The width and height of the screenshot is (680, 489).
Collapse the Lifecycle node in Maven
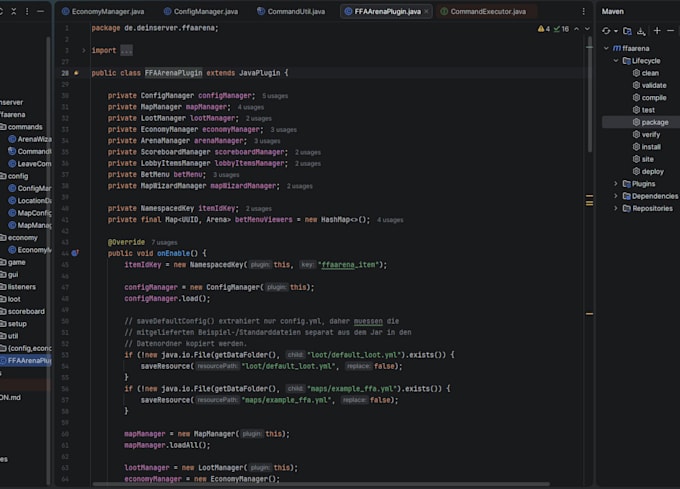[x=615, y=61]
